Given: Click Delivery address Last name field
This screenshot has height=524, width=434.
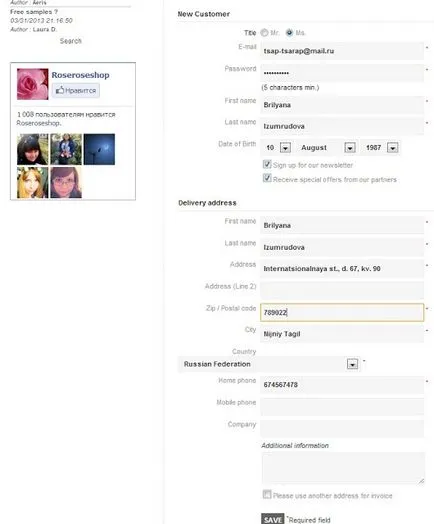Looking at the screenshot, I should [x=342, y=247].
